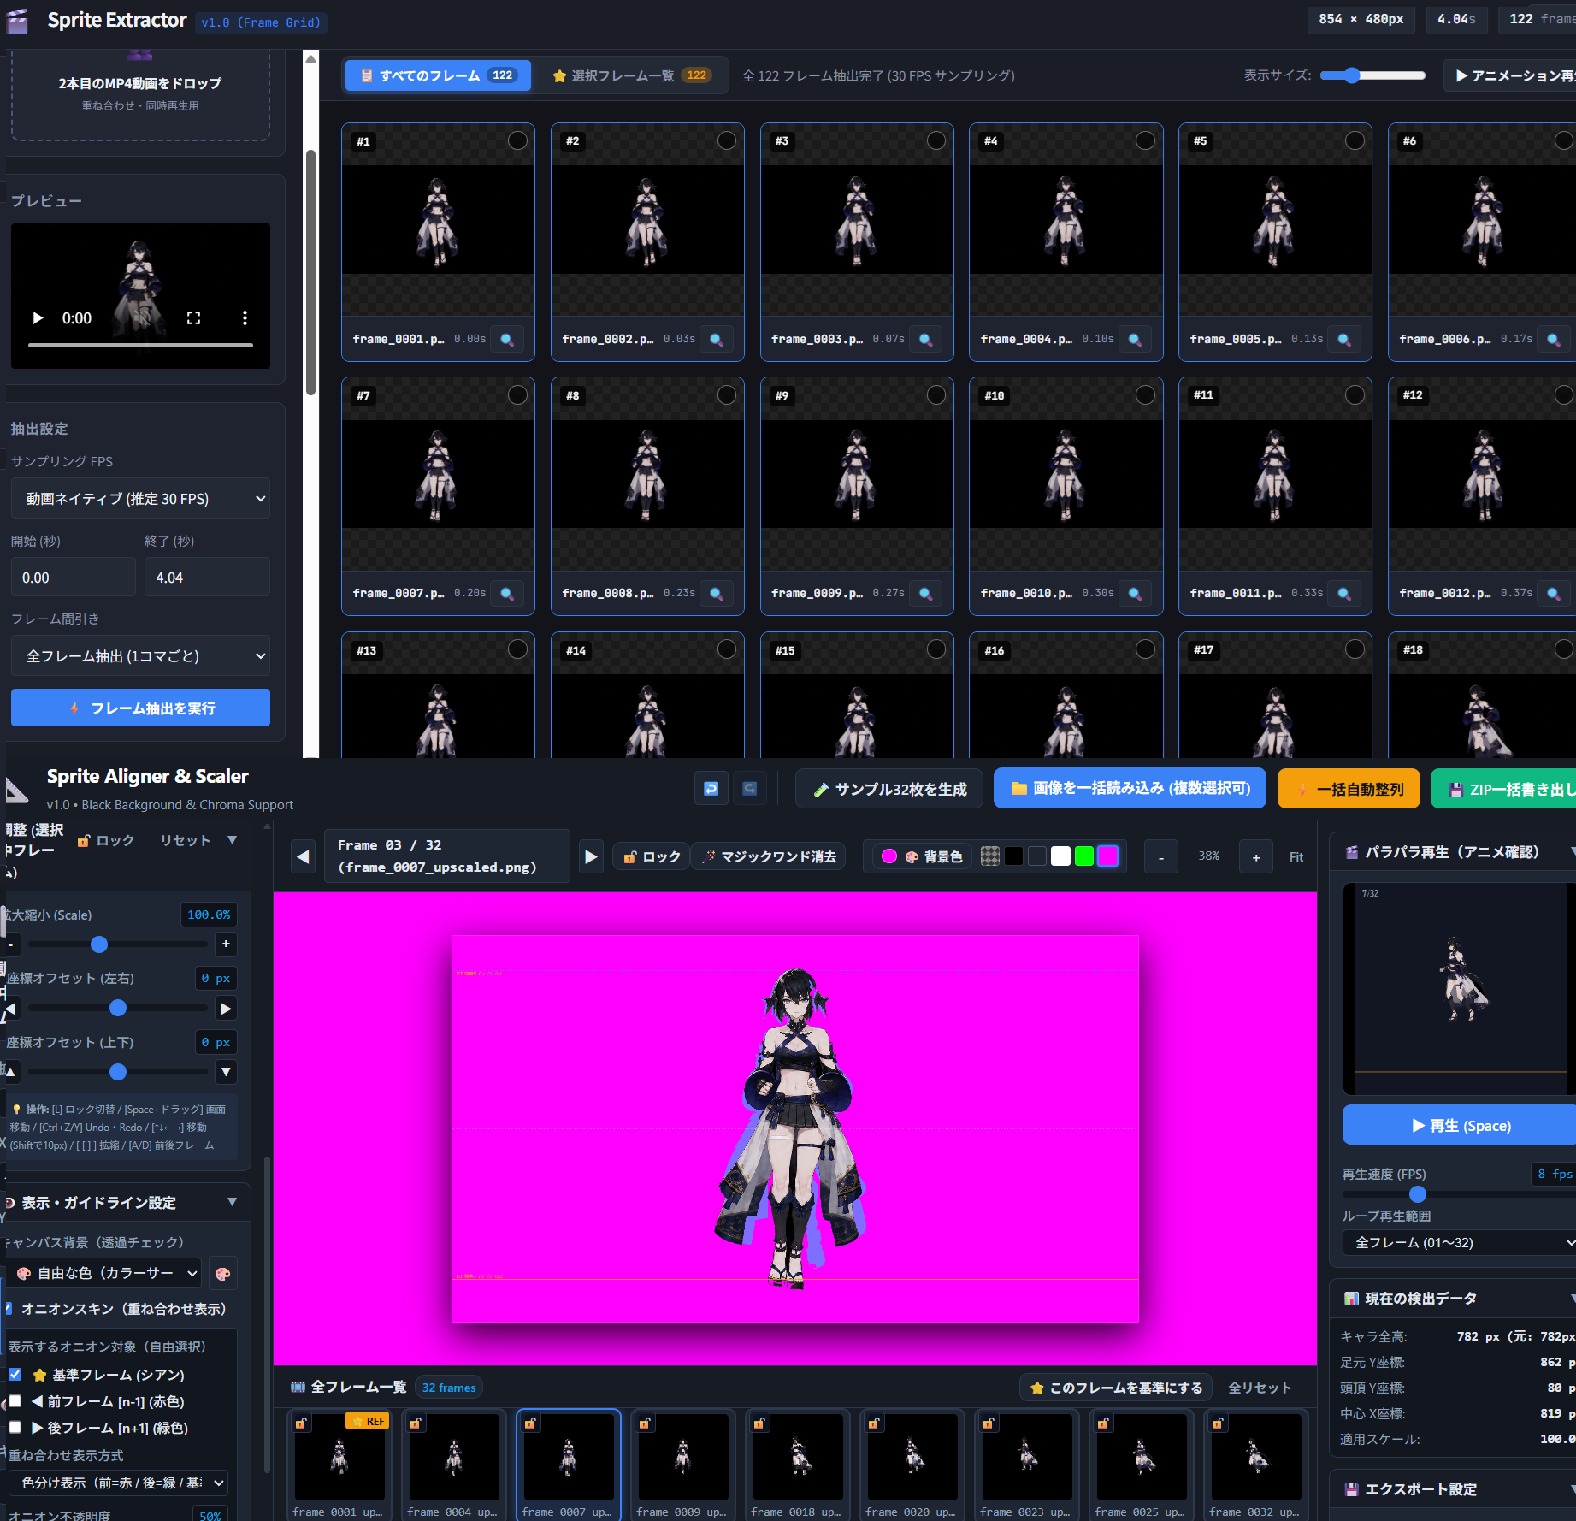The image size is (1576, 1521).
Task: Click the Sprite Aligner & Scaler ruler logo
Action: coord(16,790)
